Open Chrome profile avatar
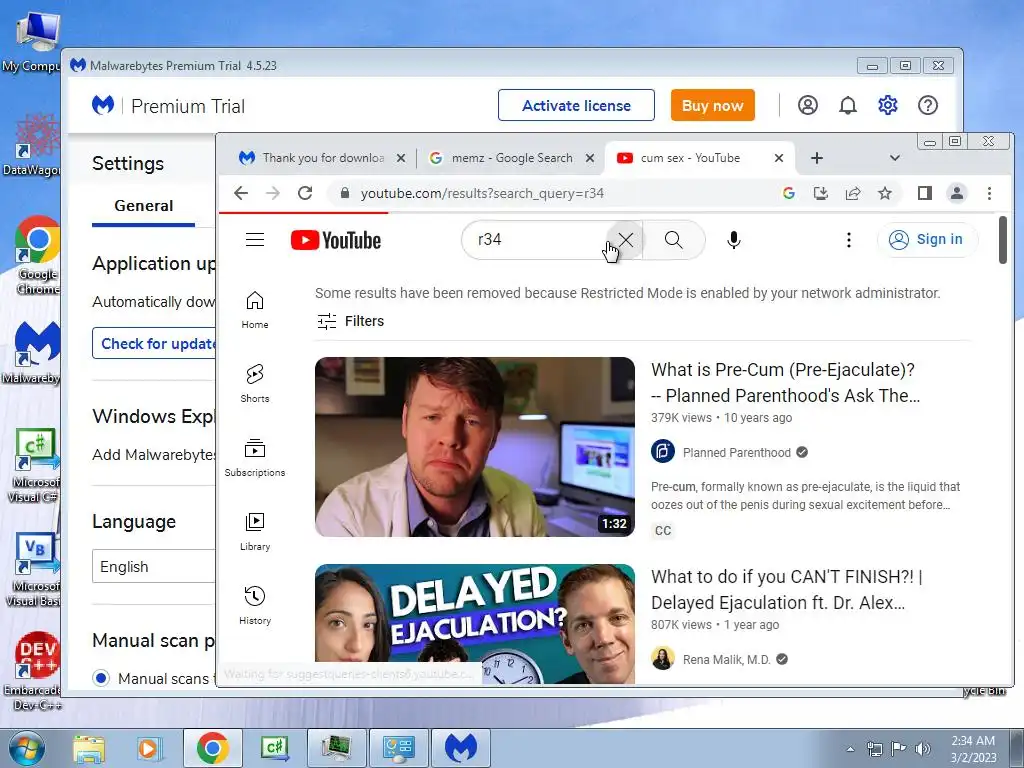The width and height of the screenshot is (1024, 768). coord(957,193)
